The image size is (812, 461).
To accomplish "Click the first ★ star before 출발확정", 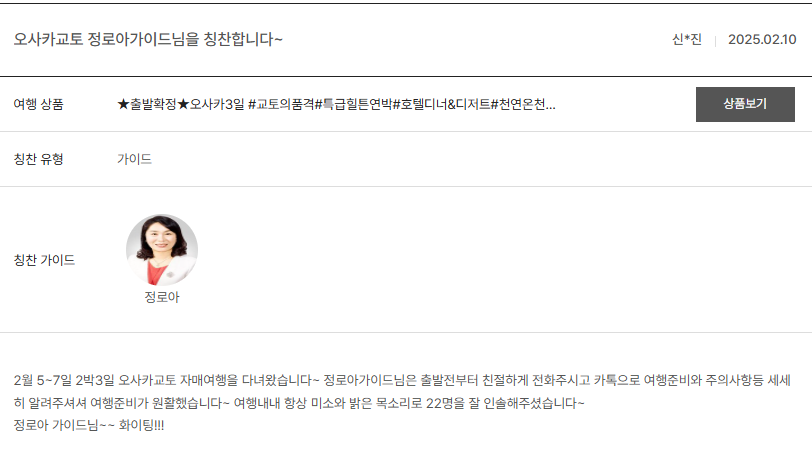I will click(x=123, y=104).
